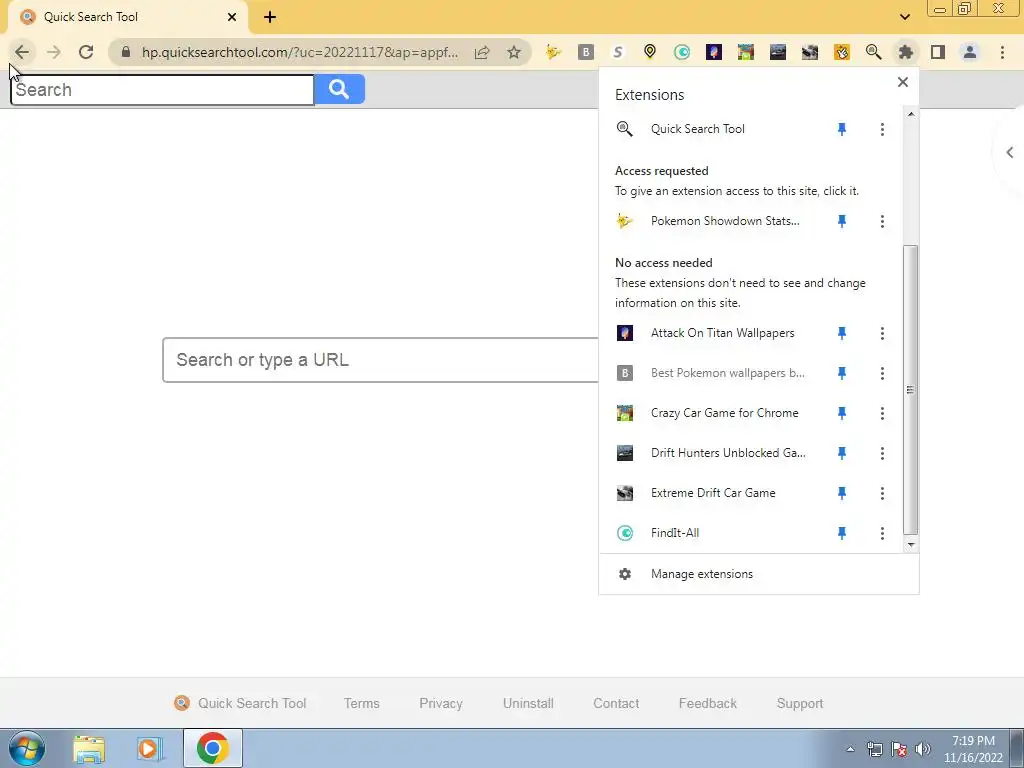Go back to the previous page
The height and width of the screenshot is (768, 1024).
tap(22, 52)
